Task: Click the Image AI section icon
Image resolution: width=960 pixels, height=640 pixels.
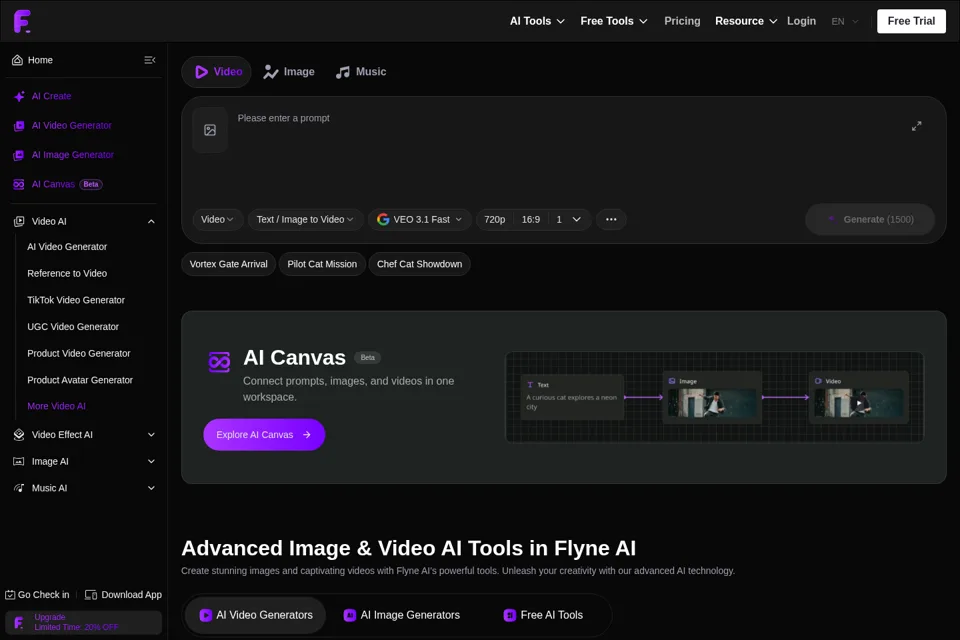Action: [19, 462]
